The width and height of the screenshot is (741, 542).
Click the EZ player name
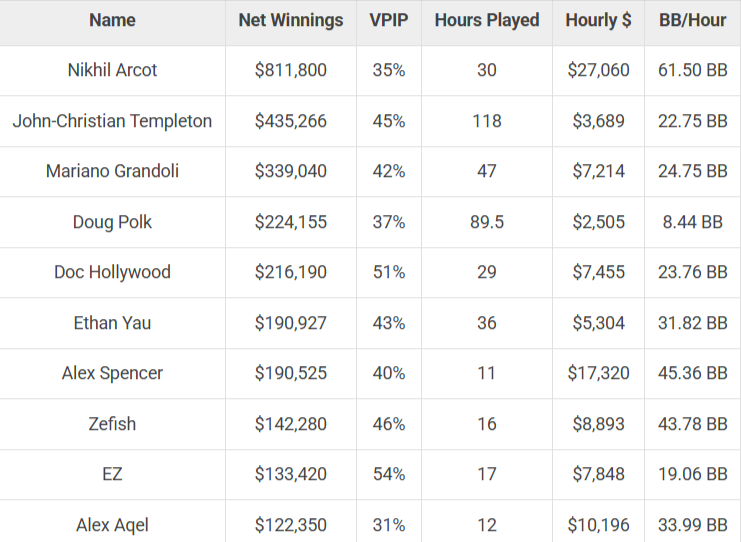point(112,474)
